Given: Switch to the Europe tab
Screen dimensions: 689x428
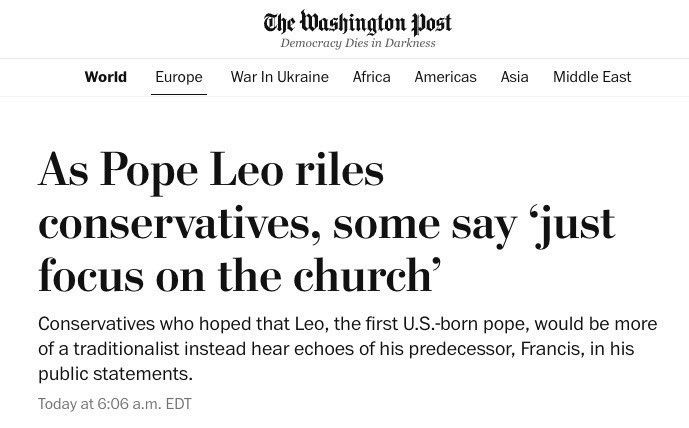Looking at the screenshot, I should pos(179,77).
